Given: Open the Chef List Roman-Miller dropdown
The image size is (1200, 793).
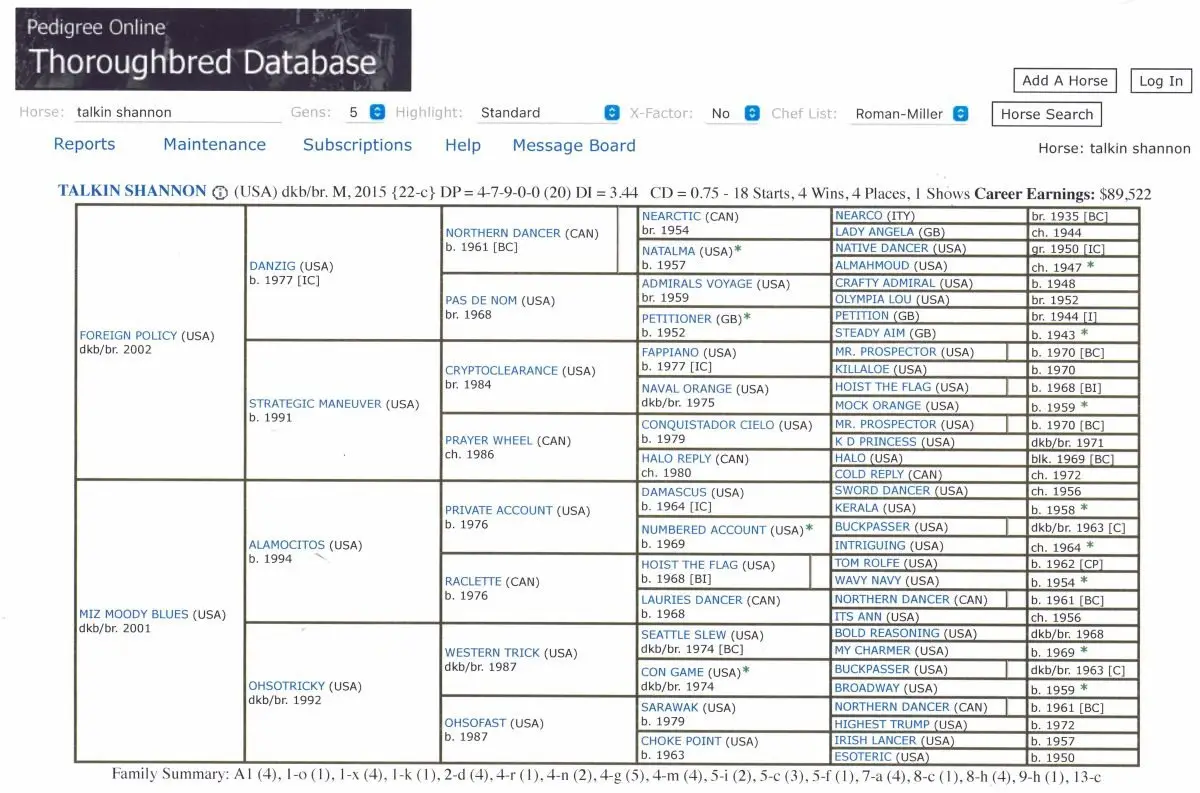Looking at the screenshot, I should 961,113.
